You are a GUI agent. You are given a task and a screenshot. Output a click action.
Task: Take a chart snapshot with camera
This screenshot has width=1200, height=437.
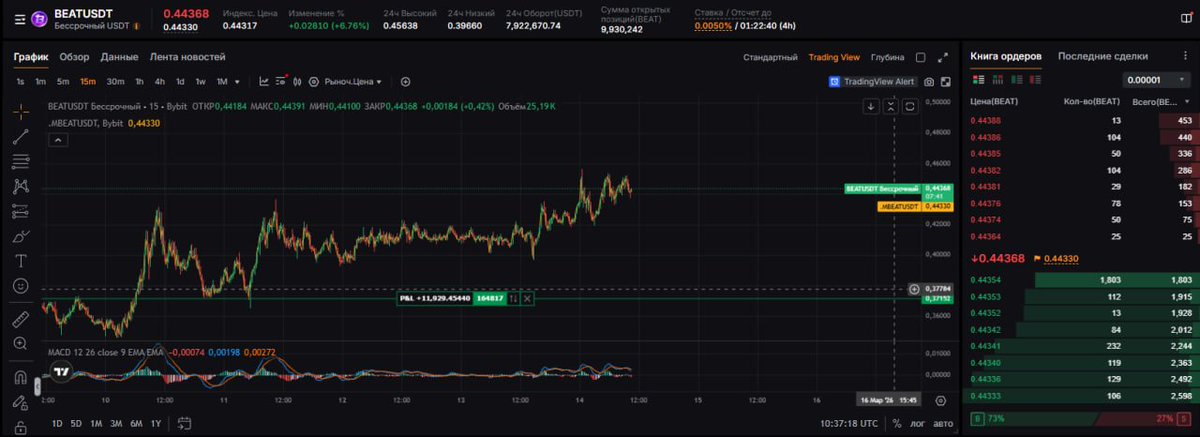(x=930, y=82)
